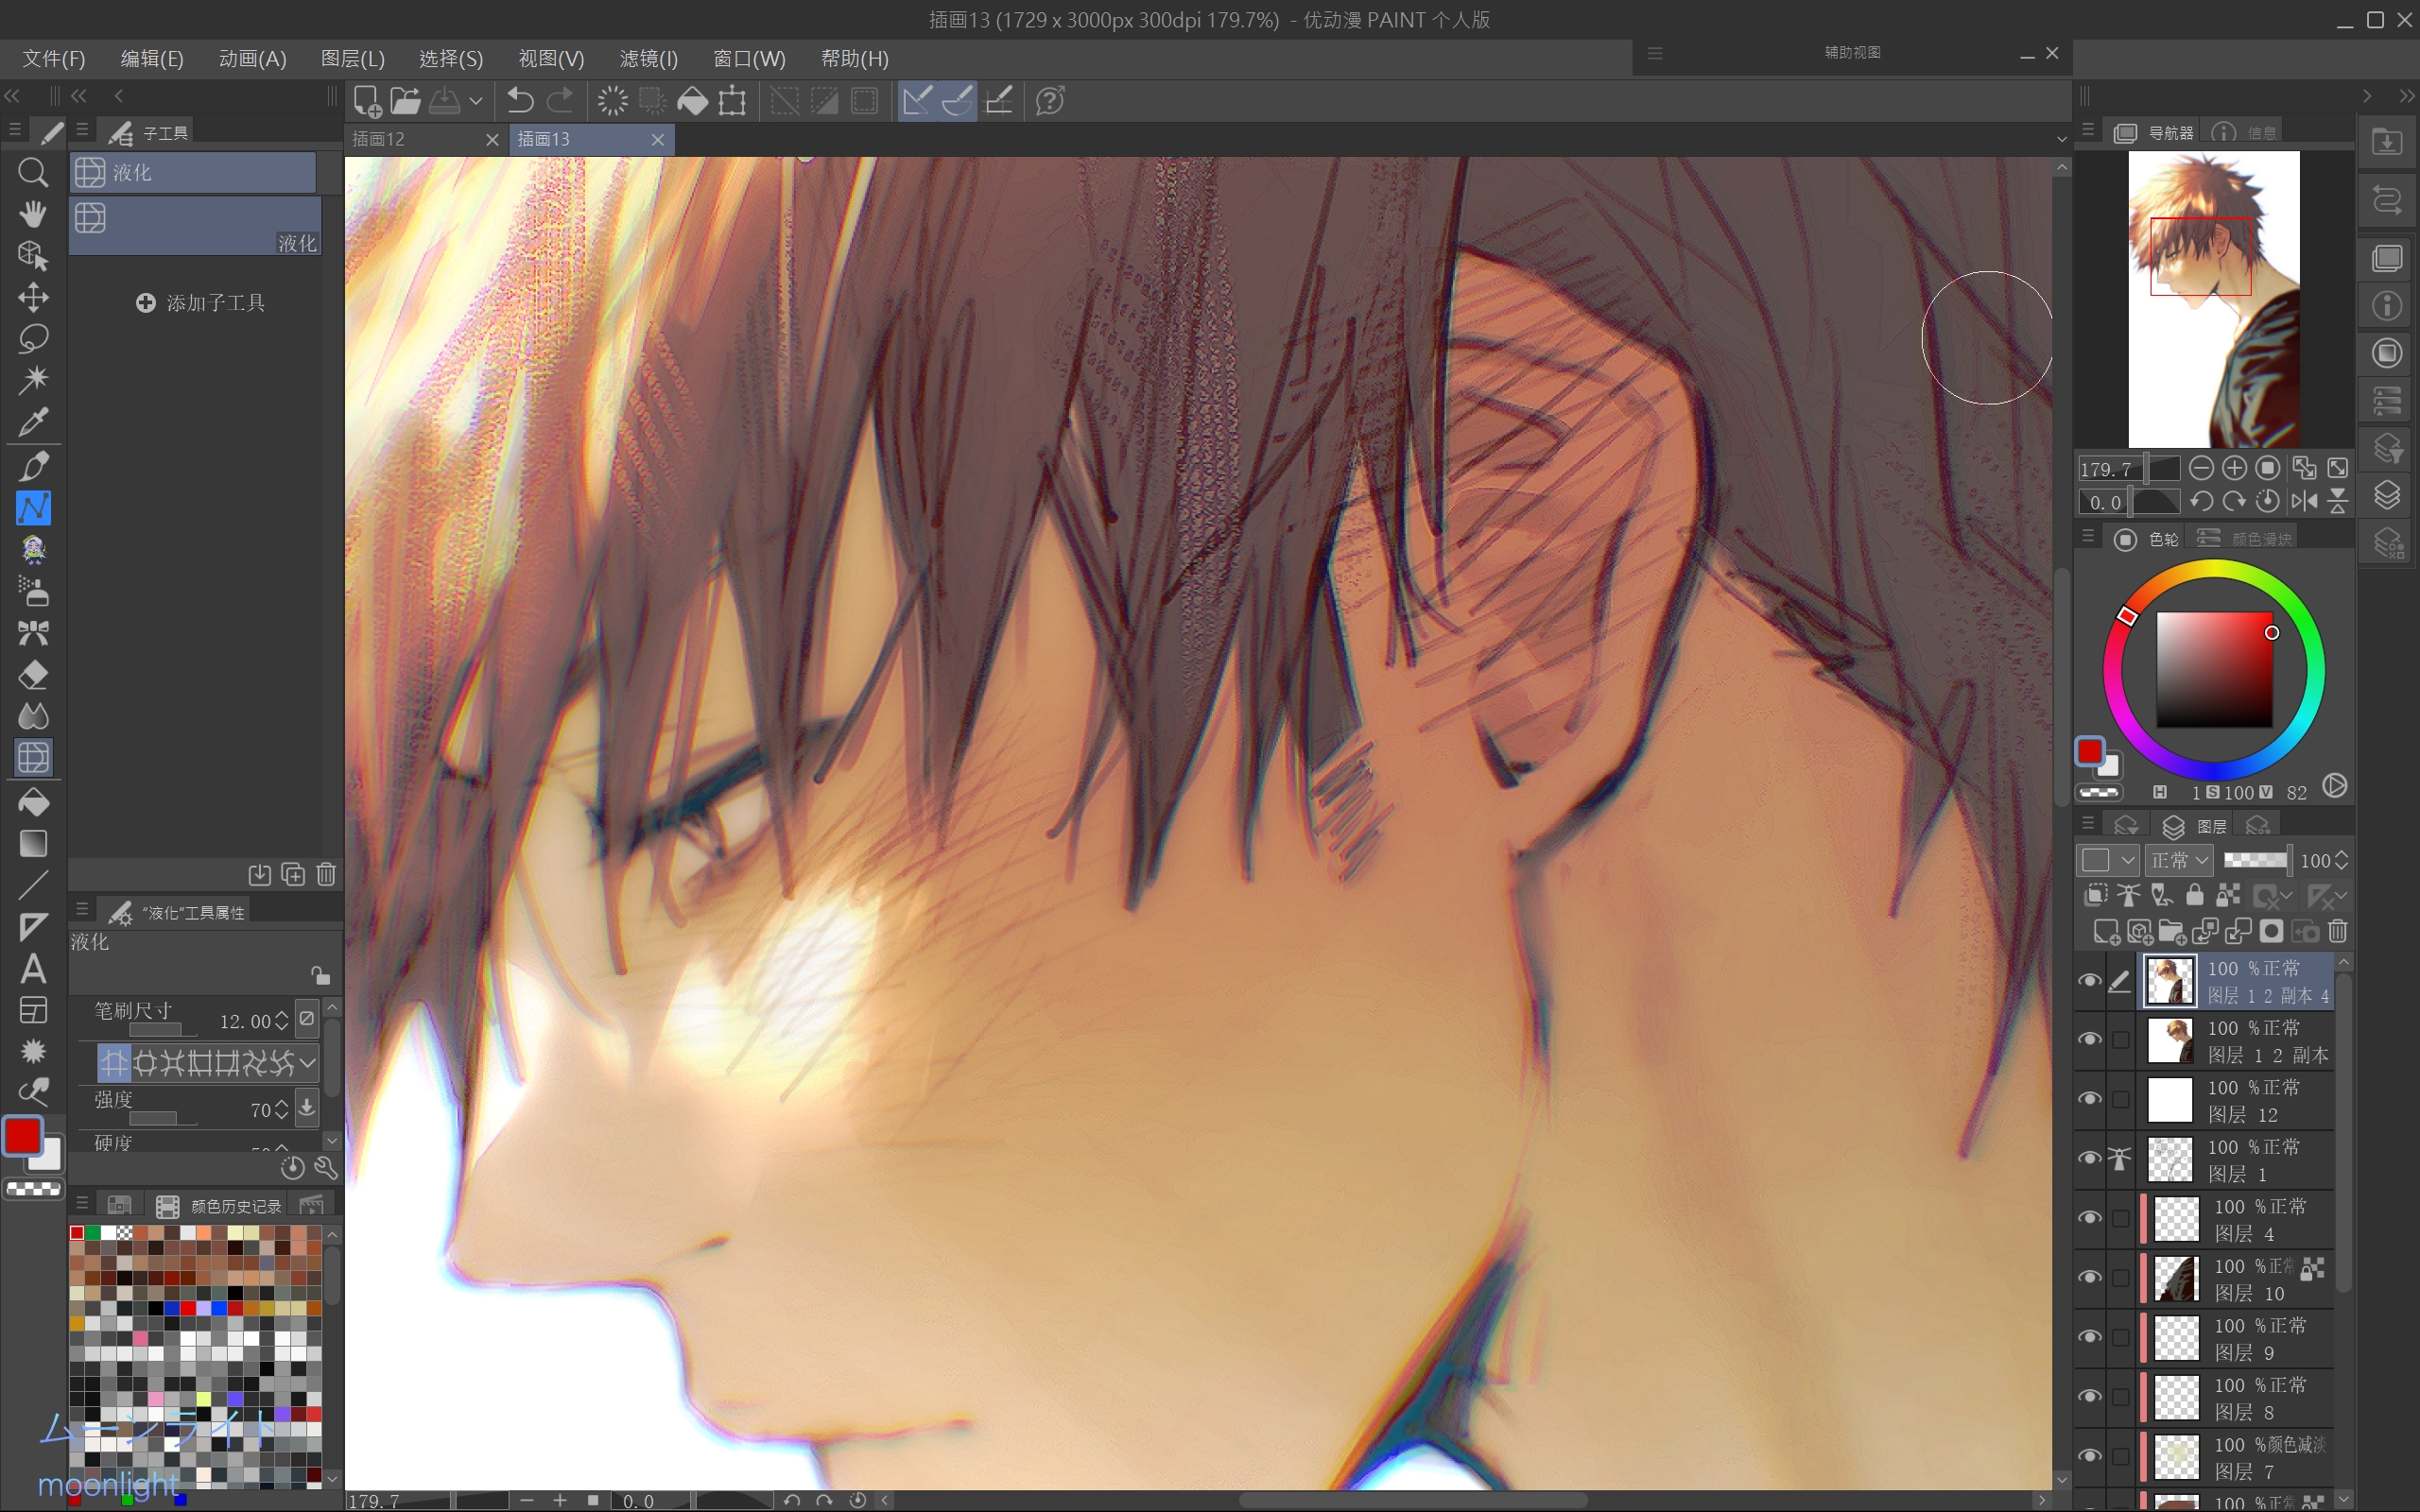Hide layer 图层 12 with eye icon

(x=2089, y=1099)
